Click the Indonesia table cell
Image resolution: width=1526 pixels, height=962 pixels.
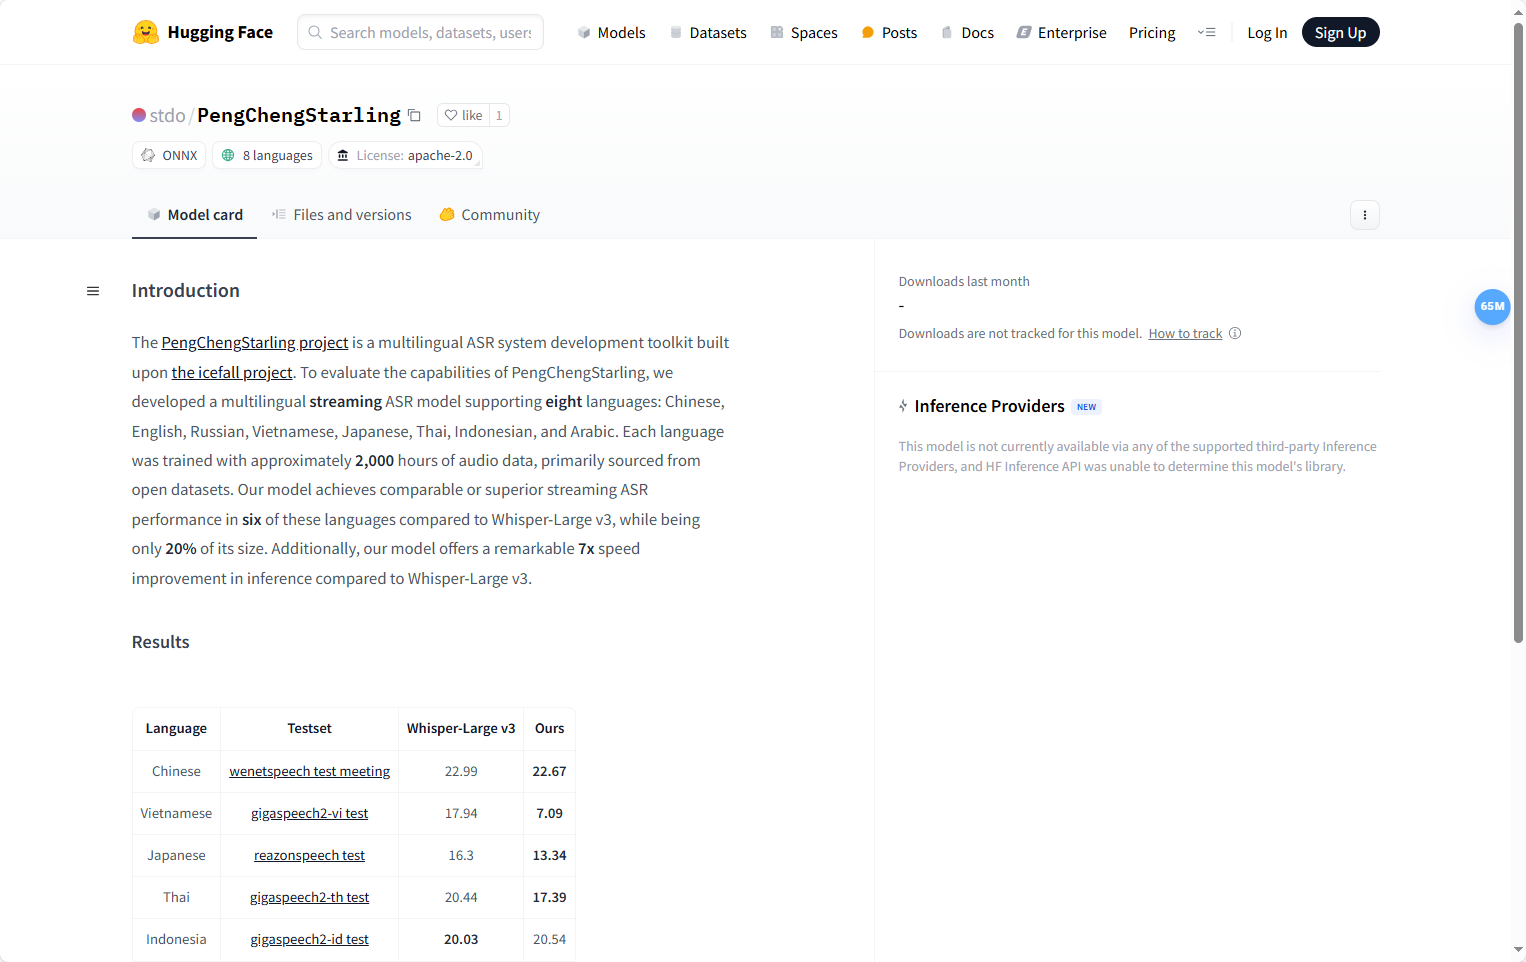[x=176, y=939]
